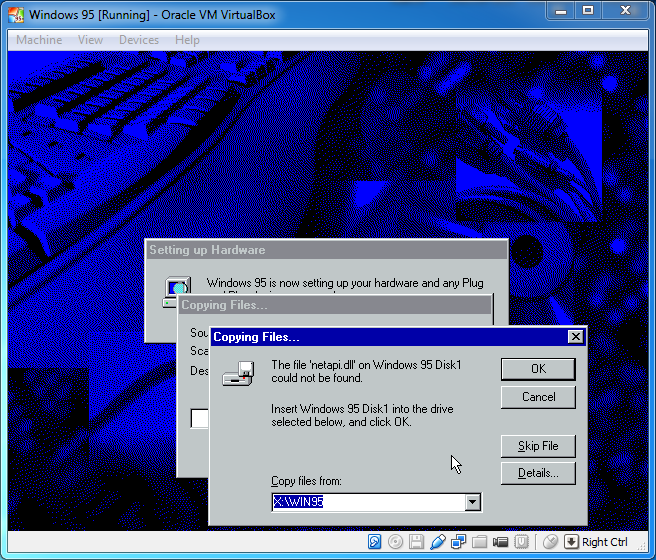Viewport: 656px width, 560px height.
Task: Close the Copying Files error dialog
Action: click(576, 337)
